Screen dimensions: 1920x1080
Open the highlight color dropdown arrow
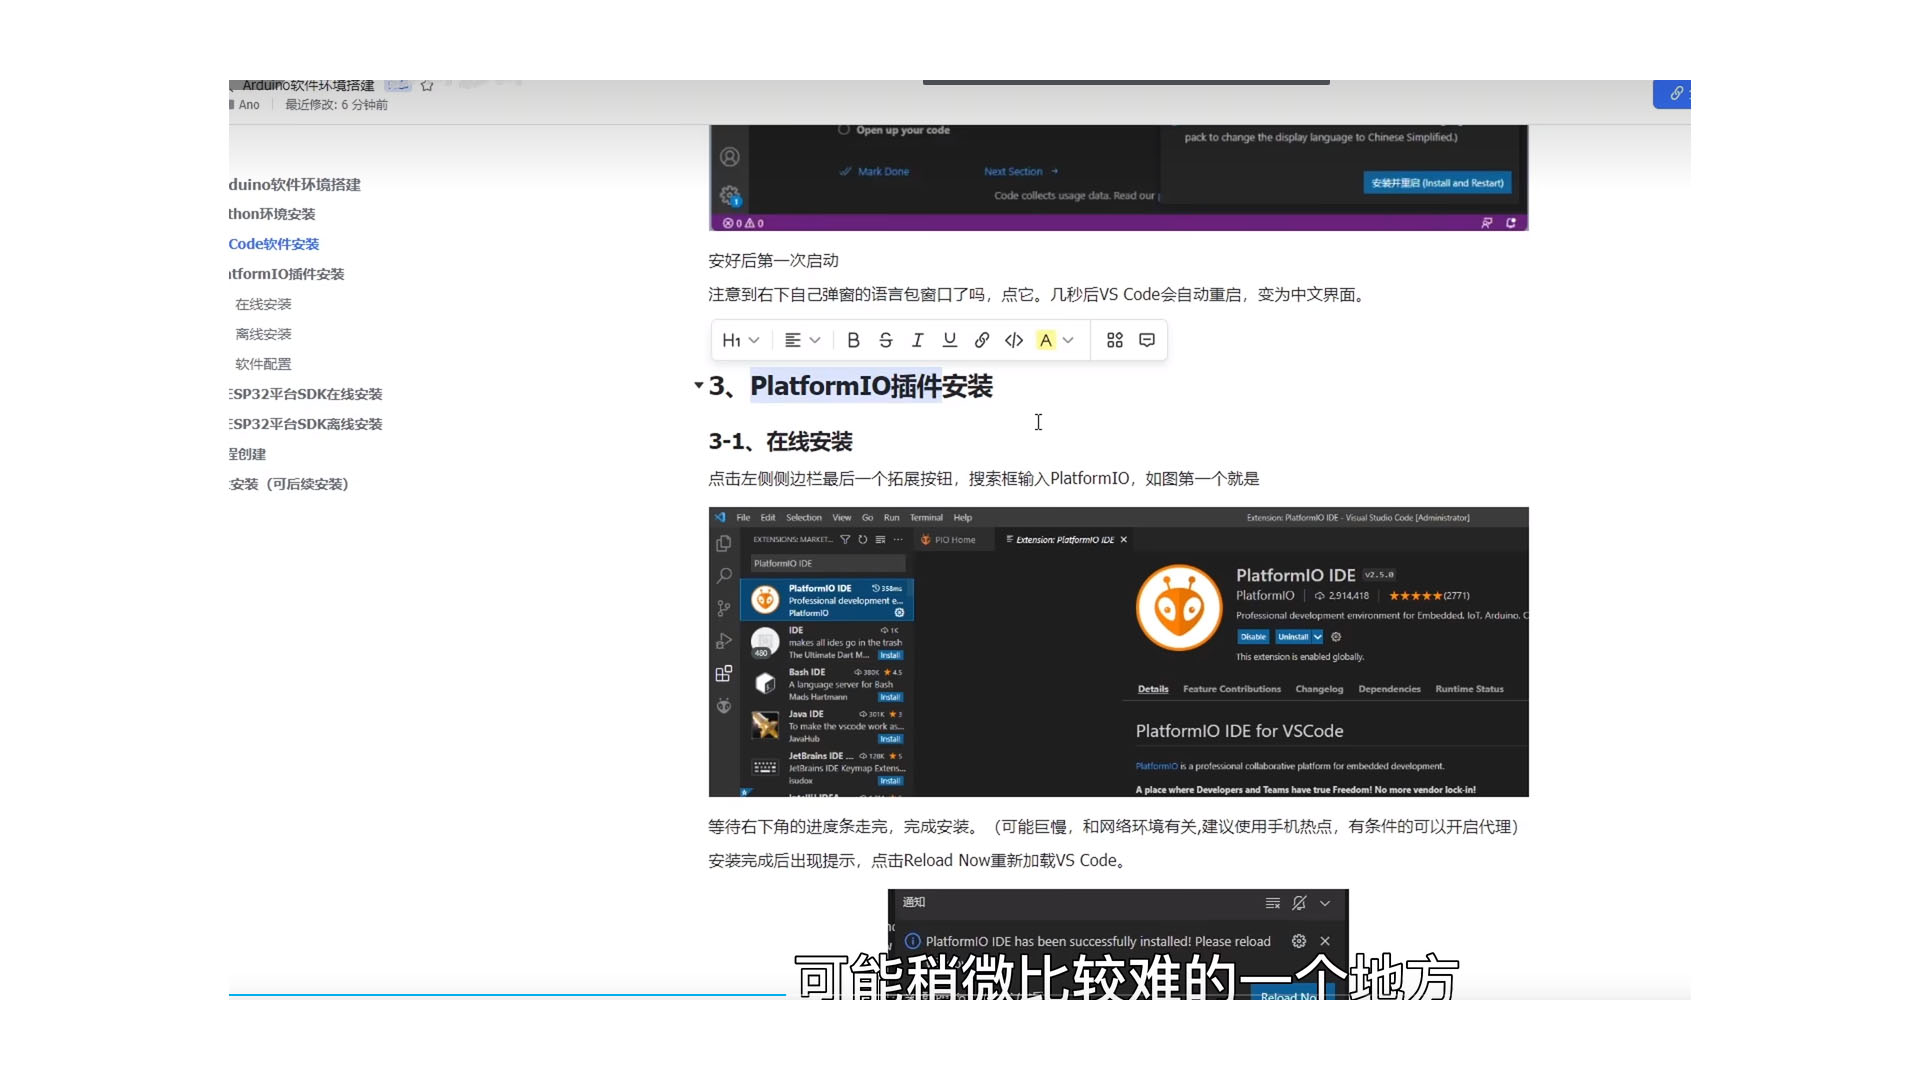tap(1068, 340)
